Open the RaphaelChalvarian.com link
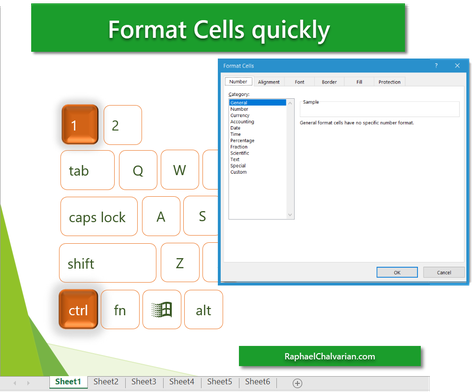This screenshot has width=475, height=392. coord(330,356)
